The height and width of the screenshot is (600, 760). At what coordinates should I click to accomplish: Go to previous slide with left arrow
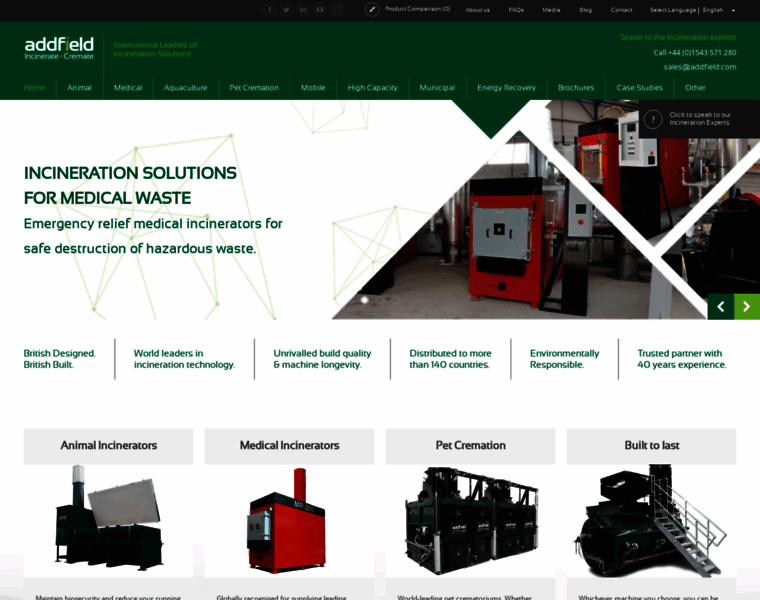[720, 307]
